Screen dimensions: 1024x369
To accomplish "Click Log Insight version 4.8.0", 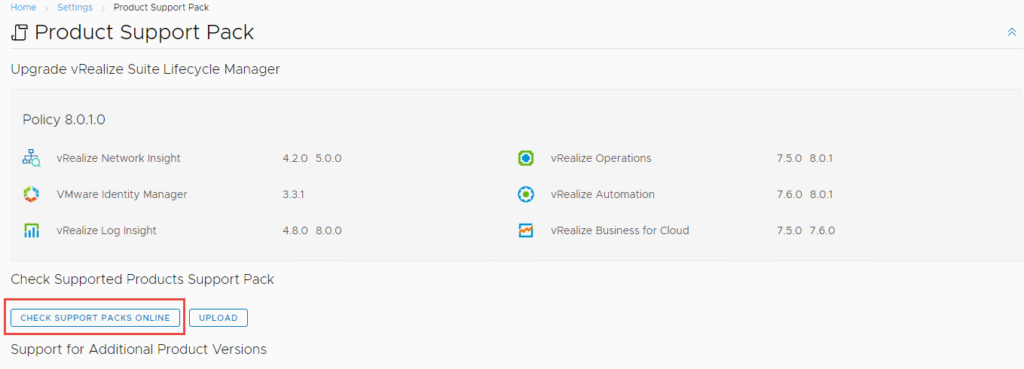I will (295, 231).
